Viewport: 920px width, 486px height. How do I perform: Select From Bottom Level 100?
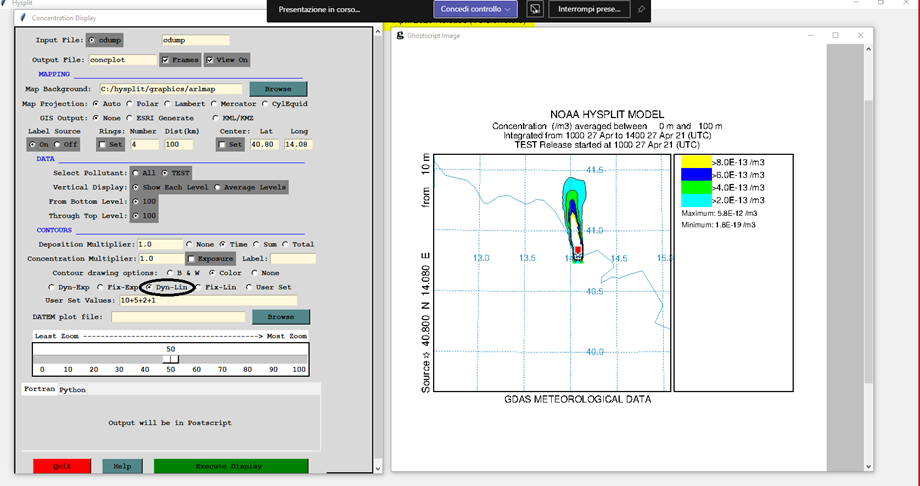pos(136,201)
